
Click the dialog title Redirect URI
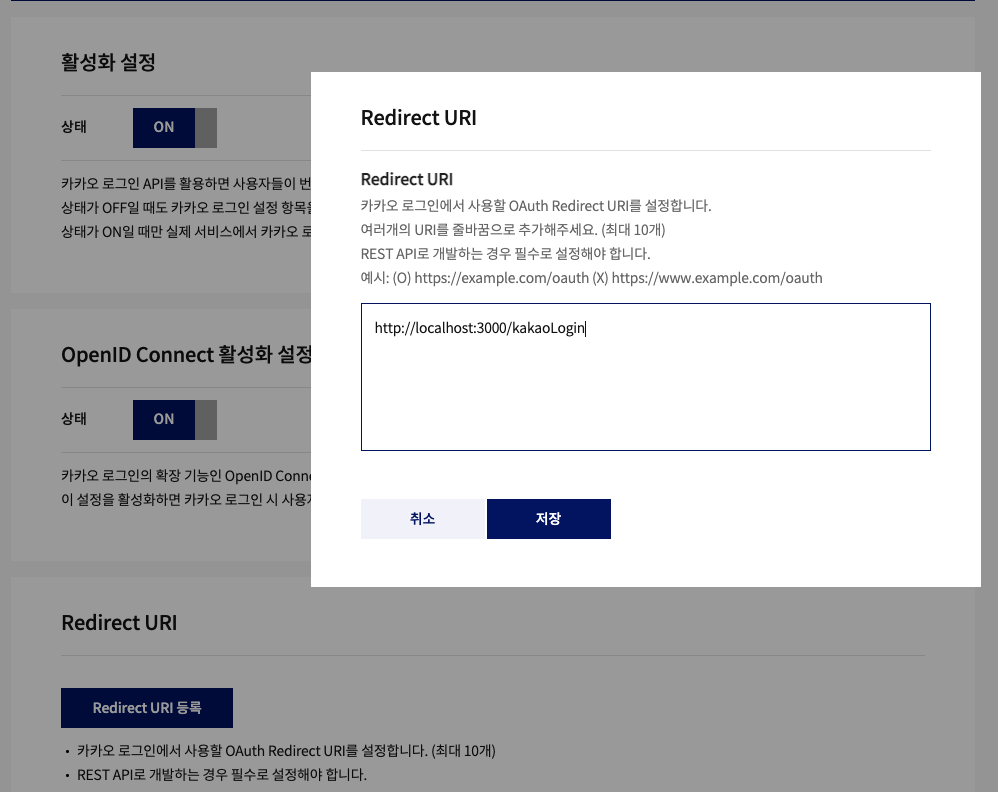tap(418, 118)
